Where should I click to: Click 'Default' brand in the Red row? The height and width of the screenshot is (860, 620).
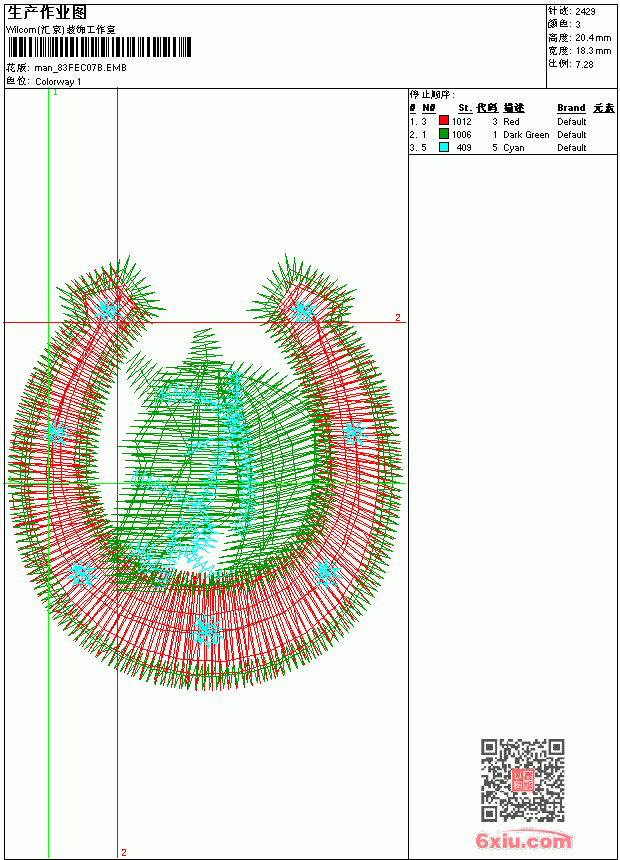click(572, 122)
